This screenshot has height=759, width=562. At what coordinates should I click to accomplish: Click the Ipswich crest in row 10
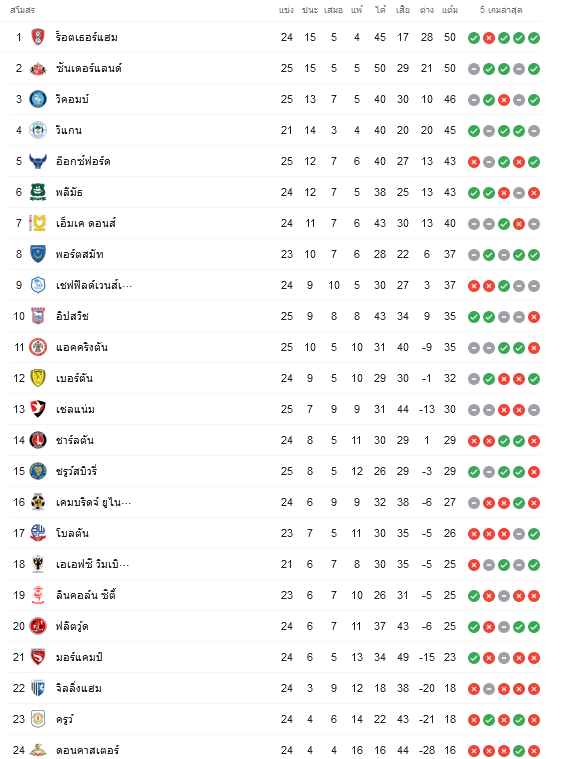(x=38, y=316)
